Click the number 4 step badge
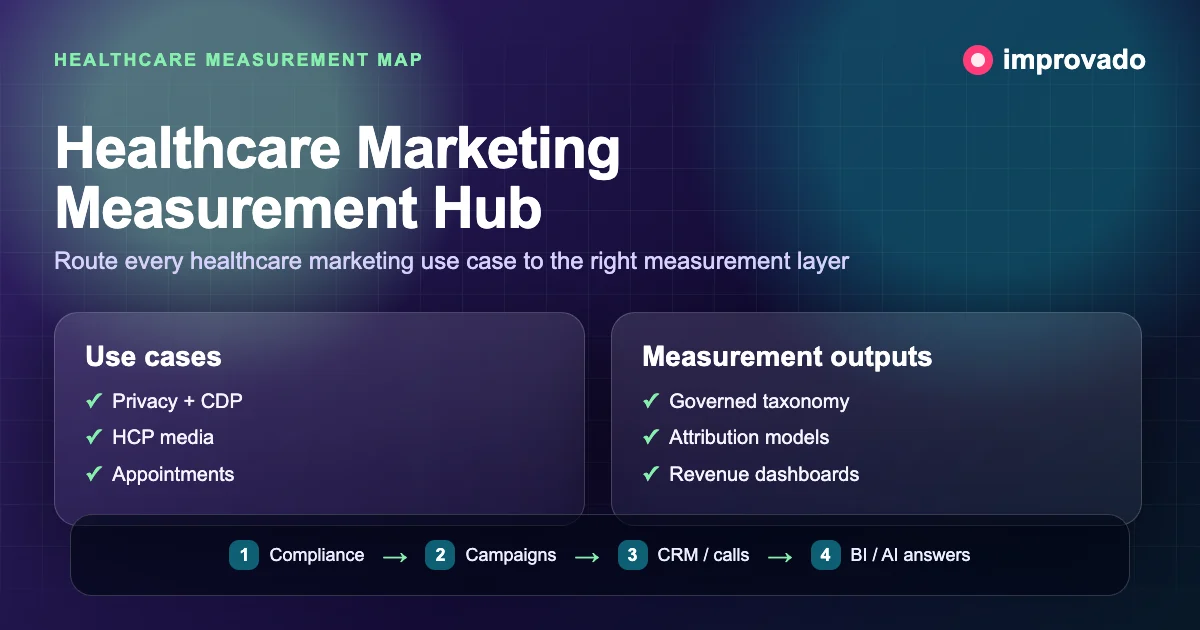 coord(826,555)
